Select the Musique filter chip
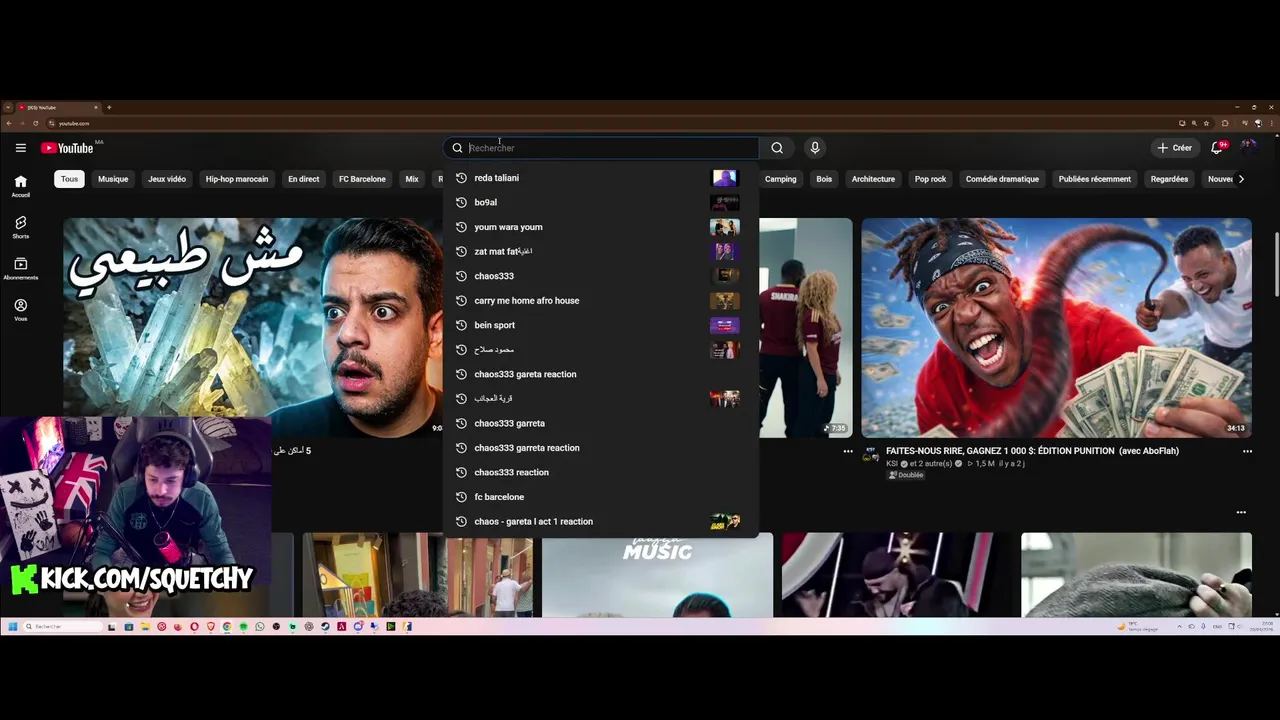 (113, 179)
